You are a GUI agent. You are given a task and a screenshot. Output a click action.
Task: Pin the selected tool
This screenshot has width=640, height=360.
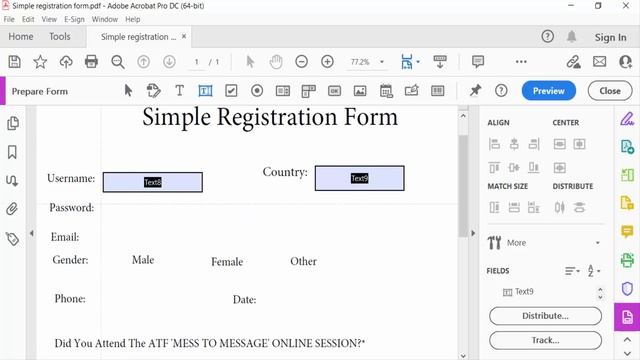click(x=475, y=90)
